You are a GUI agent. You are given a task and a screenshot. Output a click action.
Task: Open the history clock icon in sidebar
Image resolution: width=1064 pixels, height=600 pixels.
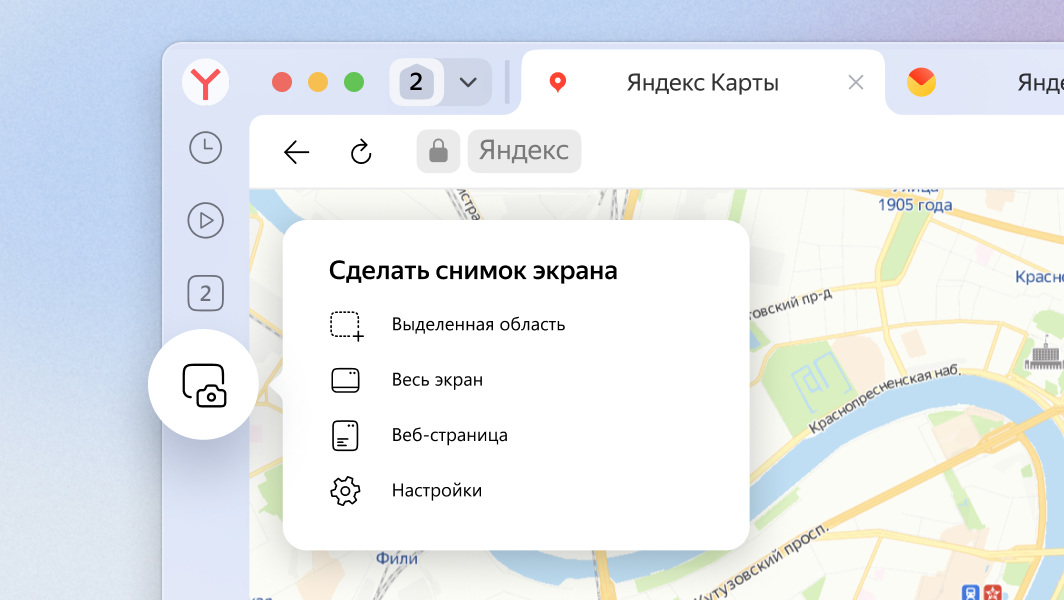[x=206, y=148]
